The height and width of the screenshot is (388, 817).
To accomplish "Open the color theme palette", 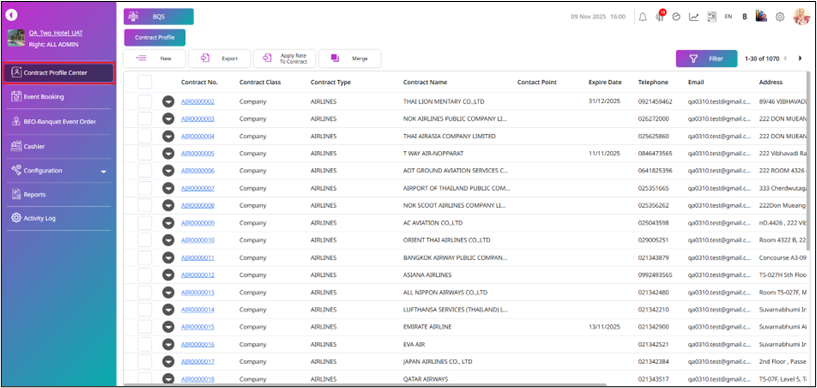I will [x=761, y=17].
